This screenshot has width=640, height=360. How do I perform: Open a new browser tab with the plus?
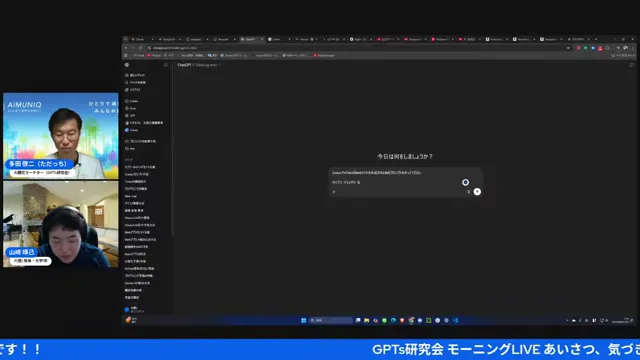pyautogui.click(x=596, y=39)
